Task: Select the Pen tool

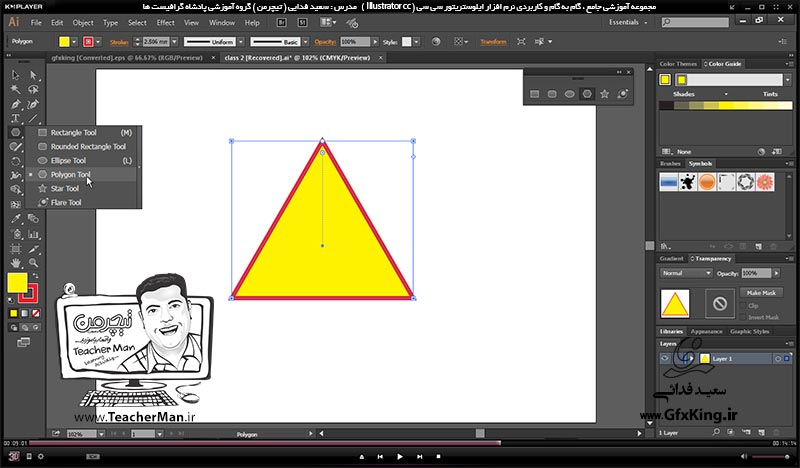Action: pos(15,104)
